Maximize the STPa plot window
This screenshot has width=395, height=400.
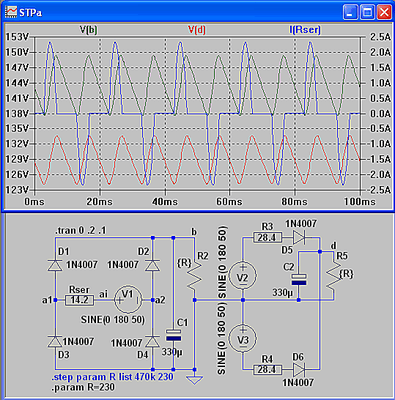click(x=367, y=13)
